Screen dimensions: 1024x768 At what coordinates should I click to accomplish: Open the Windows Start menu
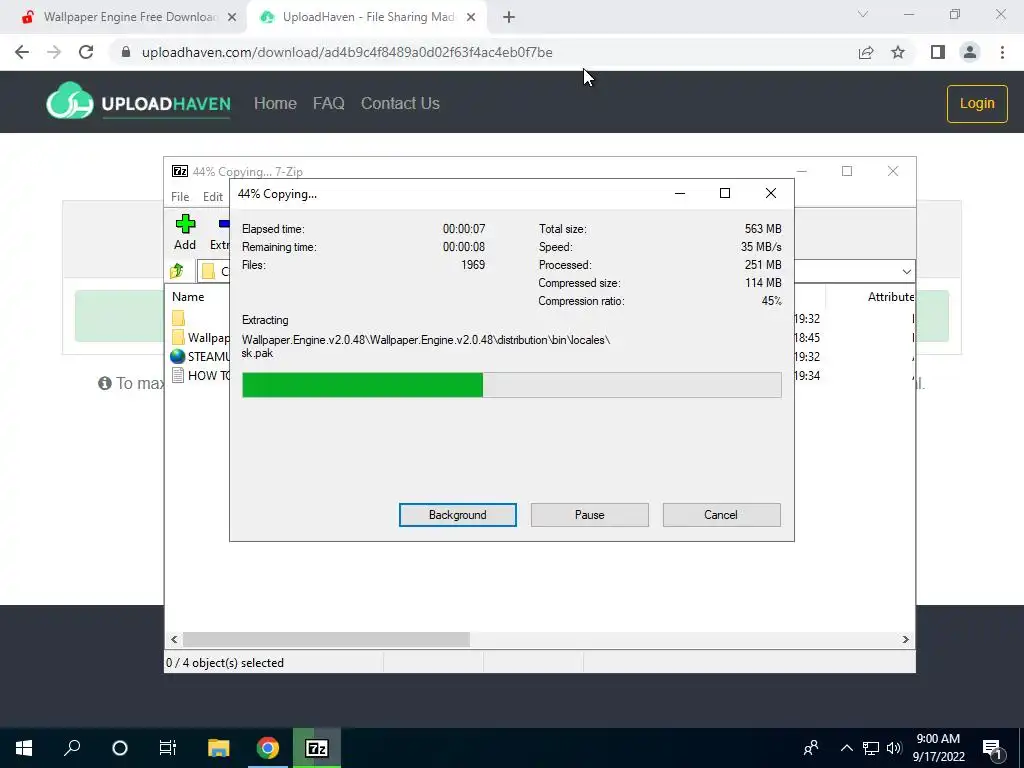coord(24,748)
